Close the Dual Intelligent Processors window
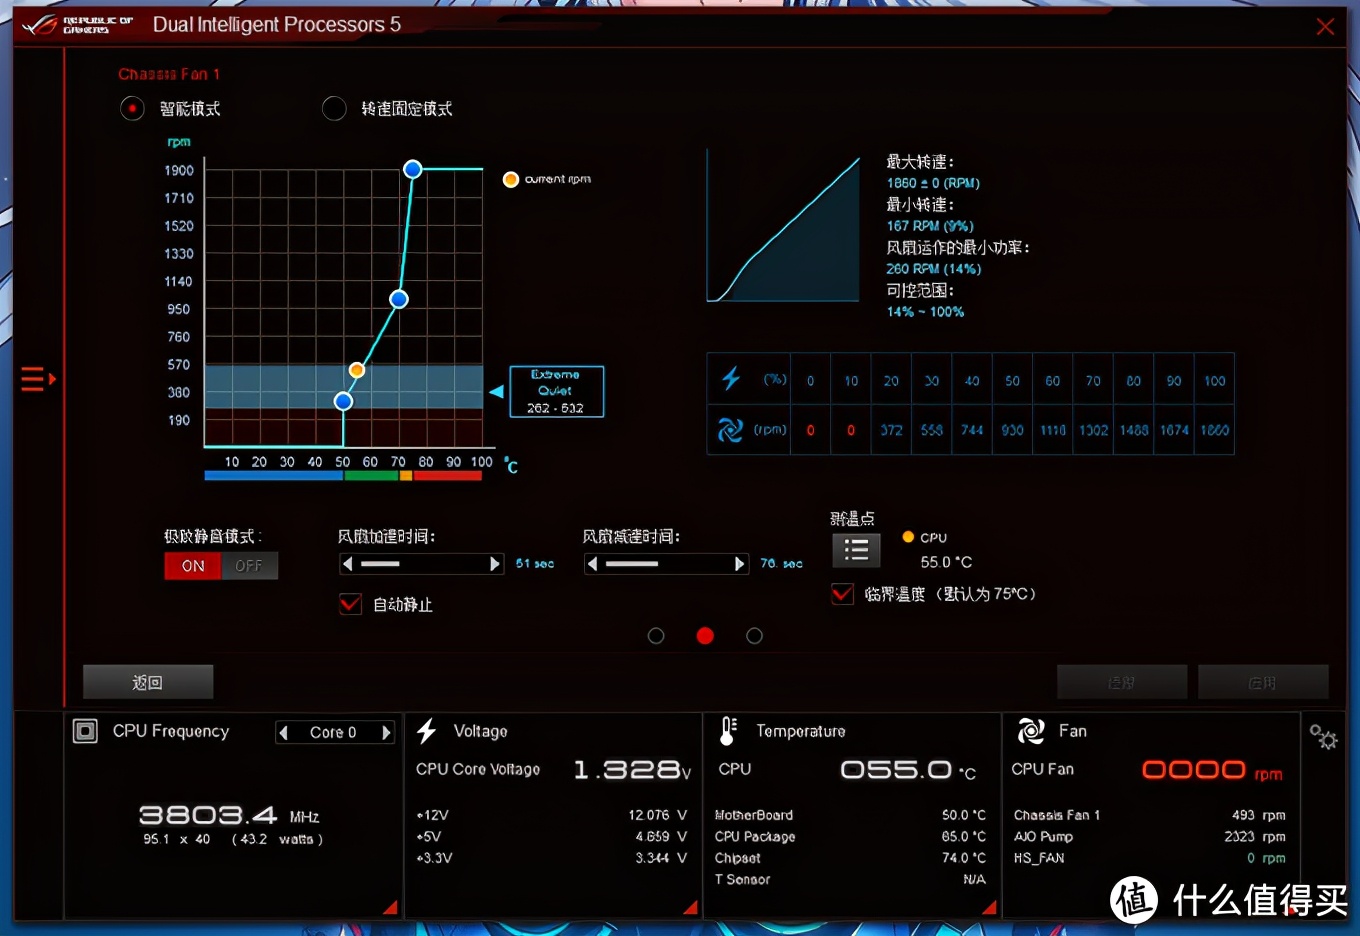The image size is (1360, 936). (1325, 27)
